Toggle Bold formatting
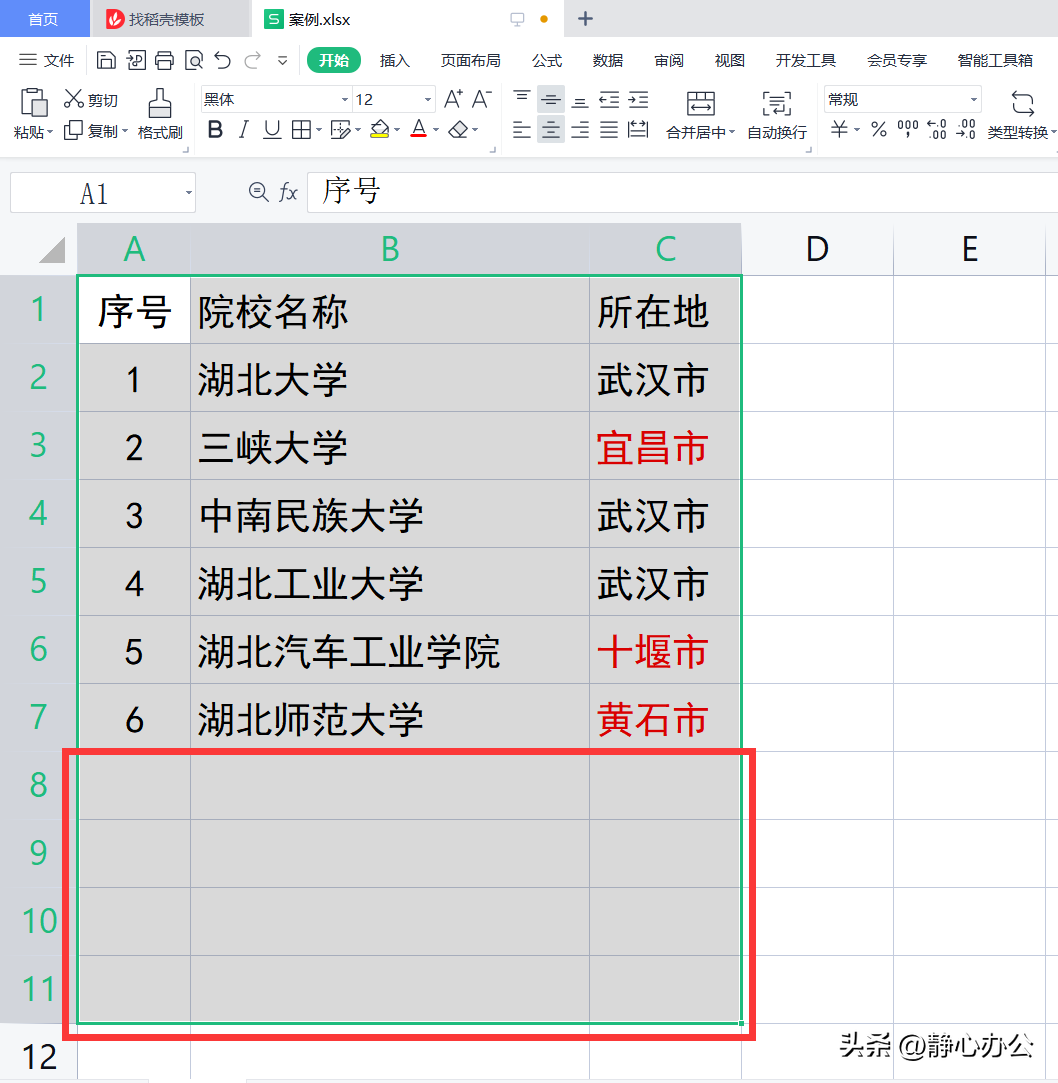The height and width of the screenshot is (1083, 1058). point(215,129)
